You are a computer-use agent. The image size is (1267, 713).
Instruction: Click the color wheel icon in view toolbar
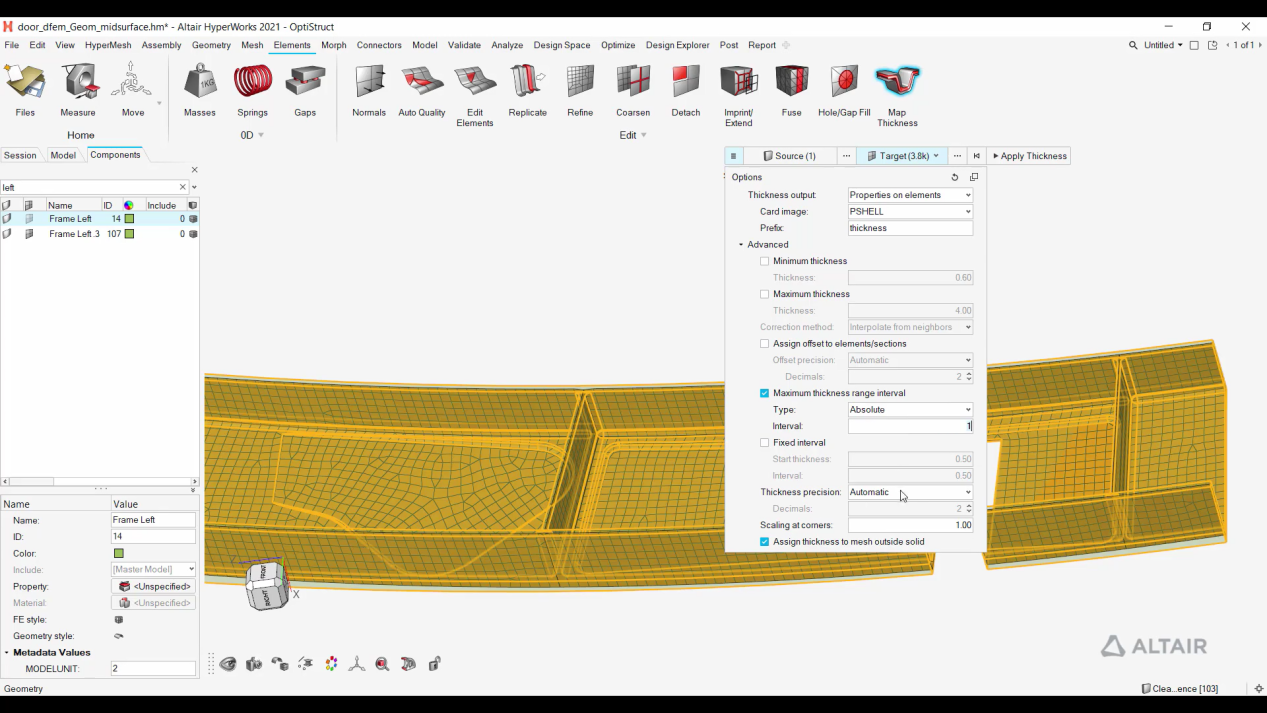click(x=331, y=664)
